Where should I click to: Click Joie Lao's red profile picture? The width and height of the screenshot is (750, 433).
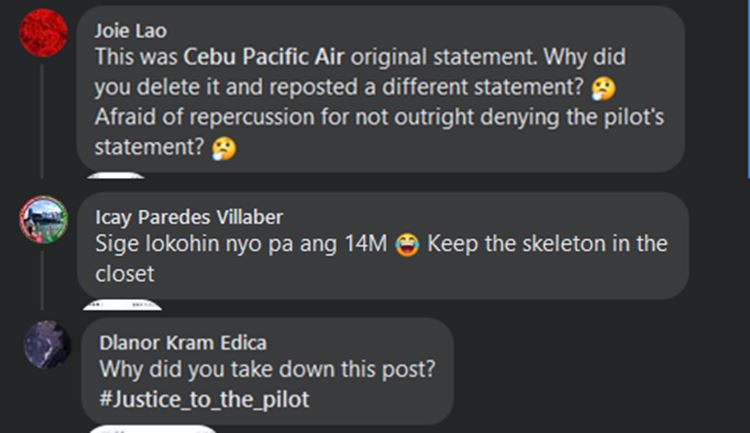44,33
